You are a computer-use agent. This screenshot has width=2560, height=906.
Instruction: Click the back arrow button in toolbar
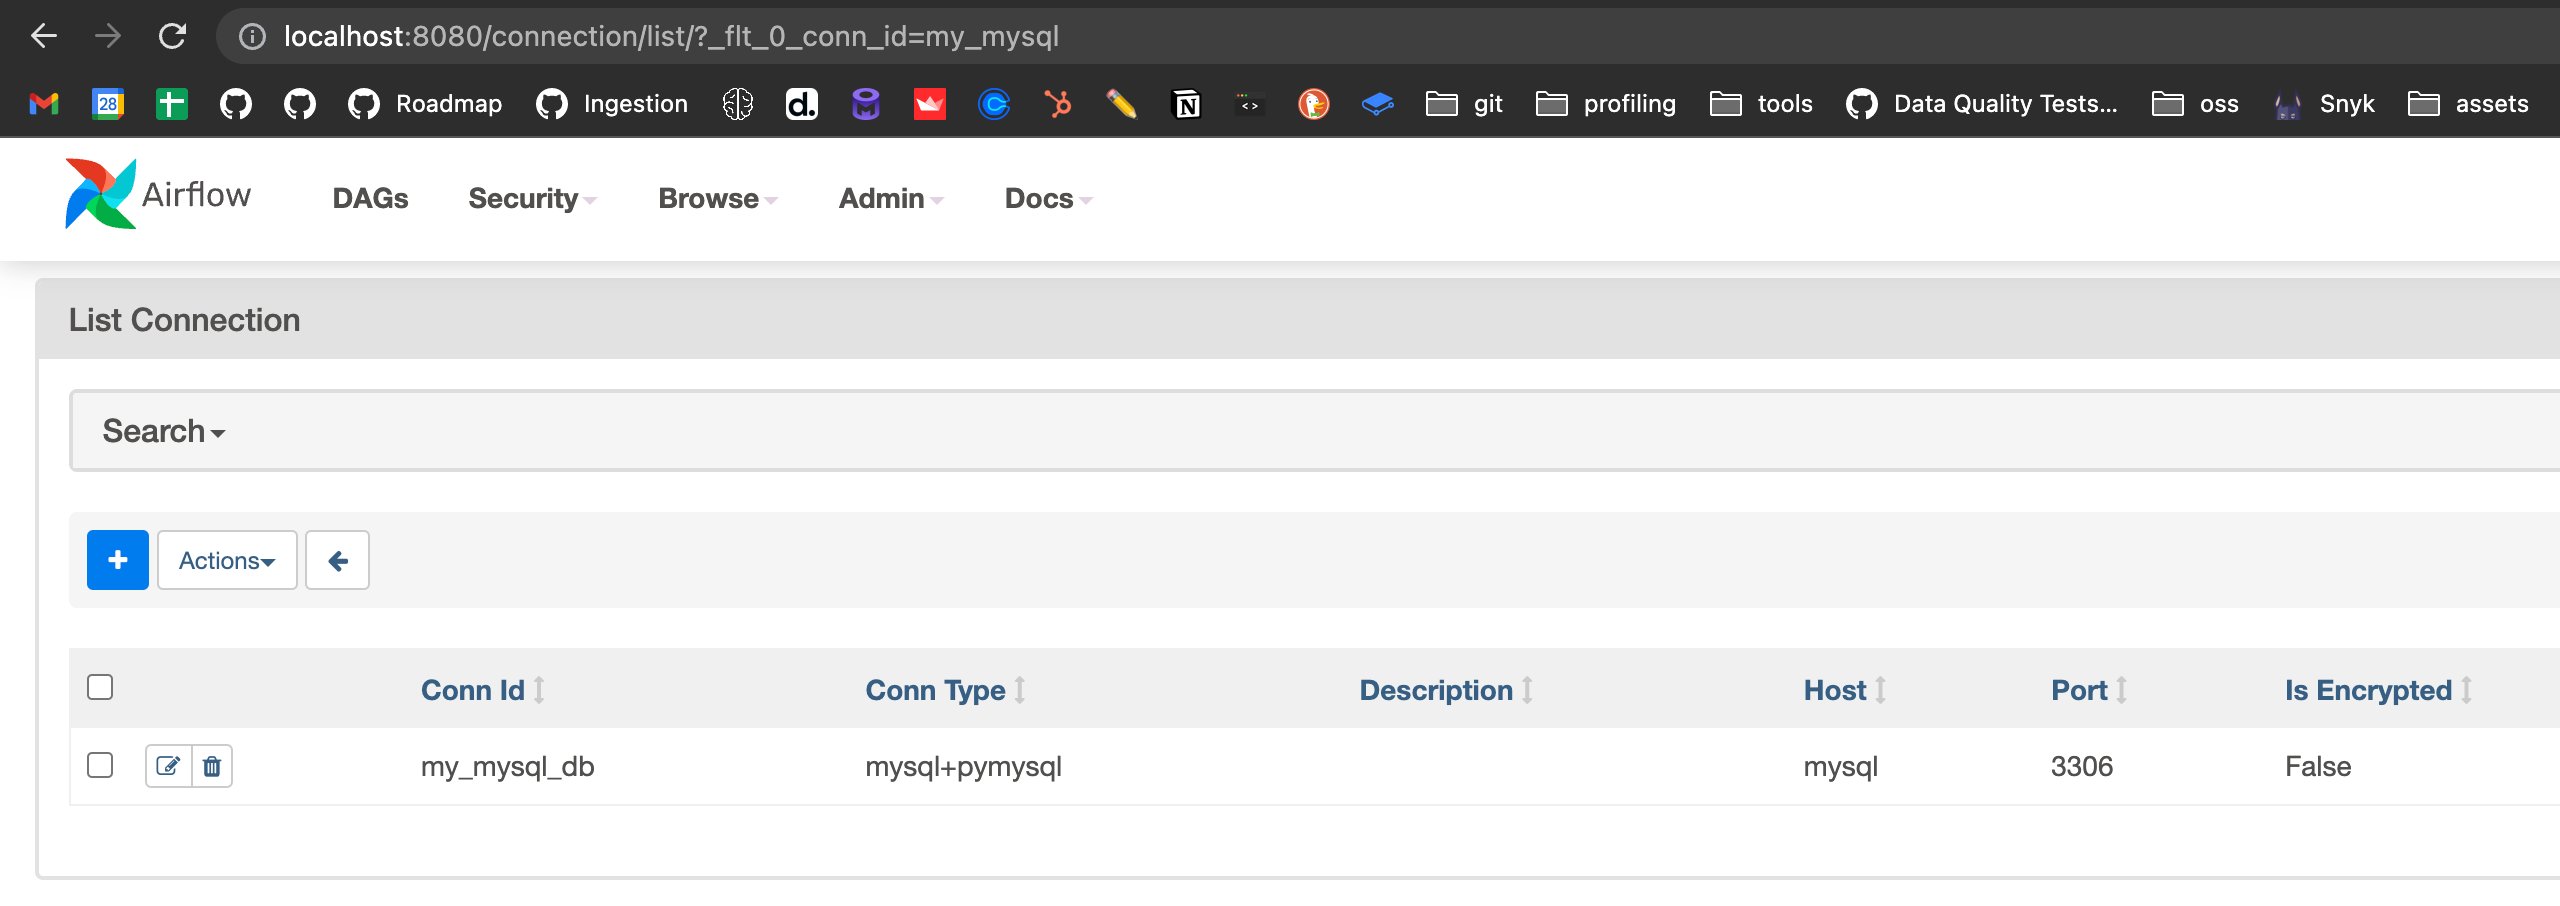[337, 560]
